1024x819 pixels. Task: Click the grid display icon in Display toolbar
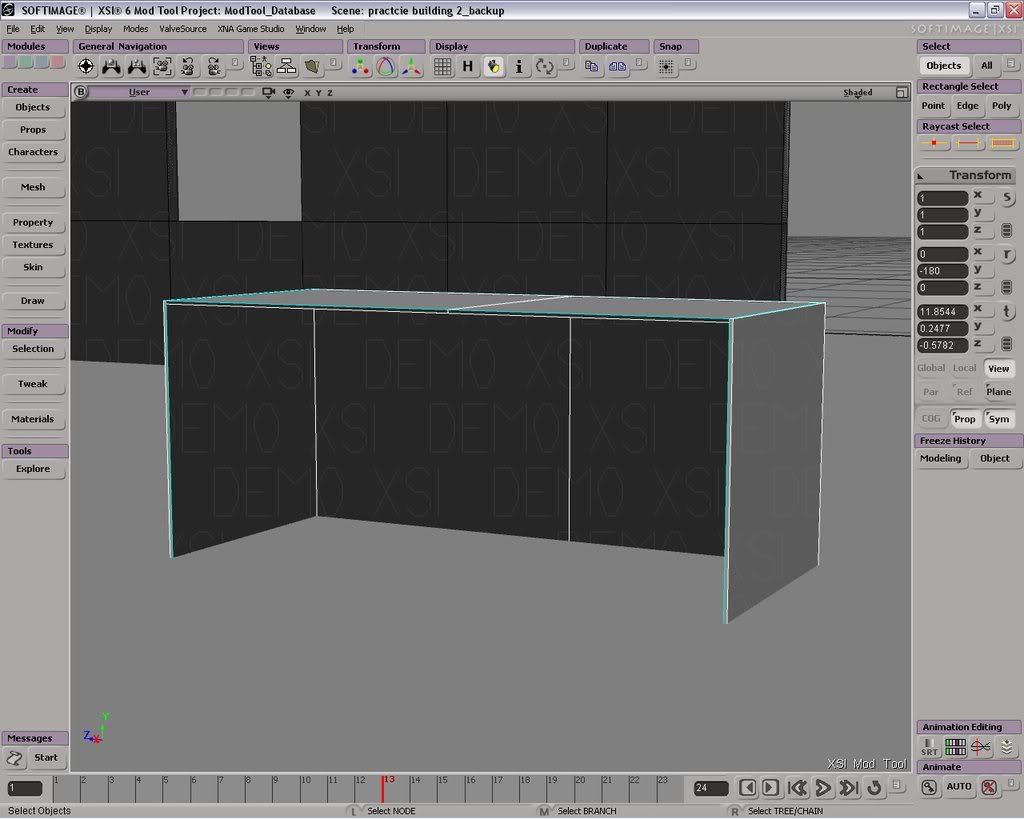(x=442, y=67)
